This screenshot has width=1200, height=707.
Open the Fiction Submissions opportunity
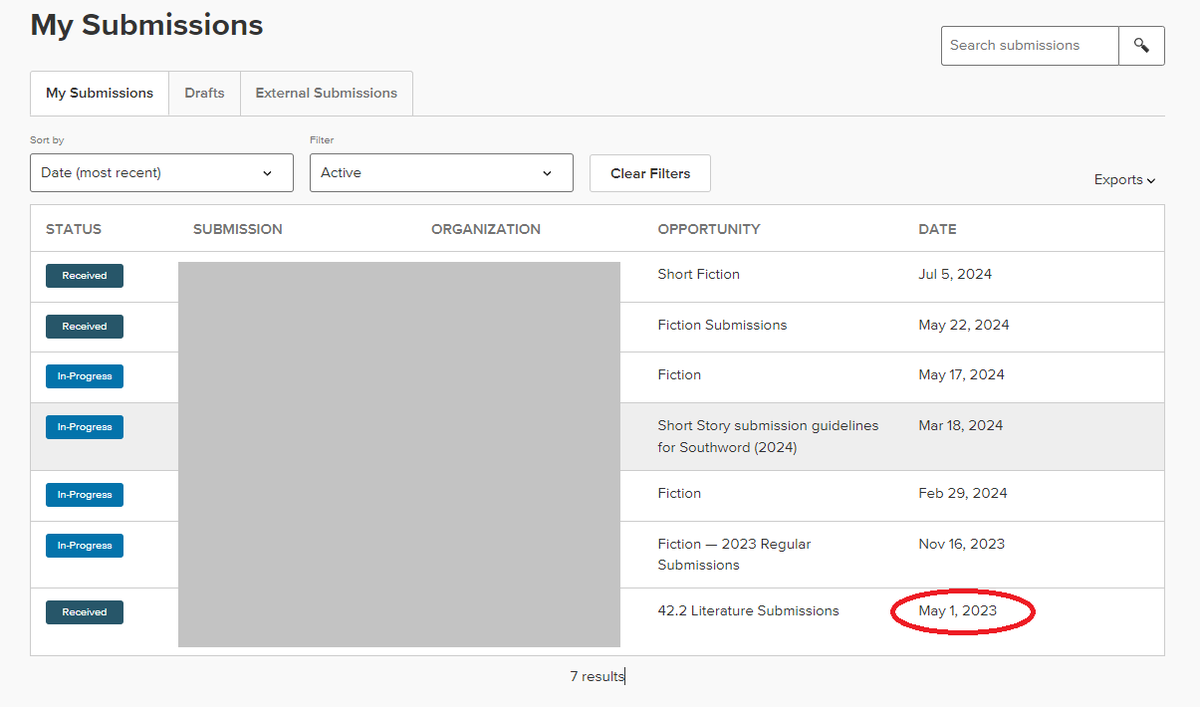722,325
